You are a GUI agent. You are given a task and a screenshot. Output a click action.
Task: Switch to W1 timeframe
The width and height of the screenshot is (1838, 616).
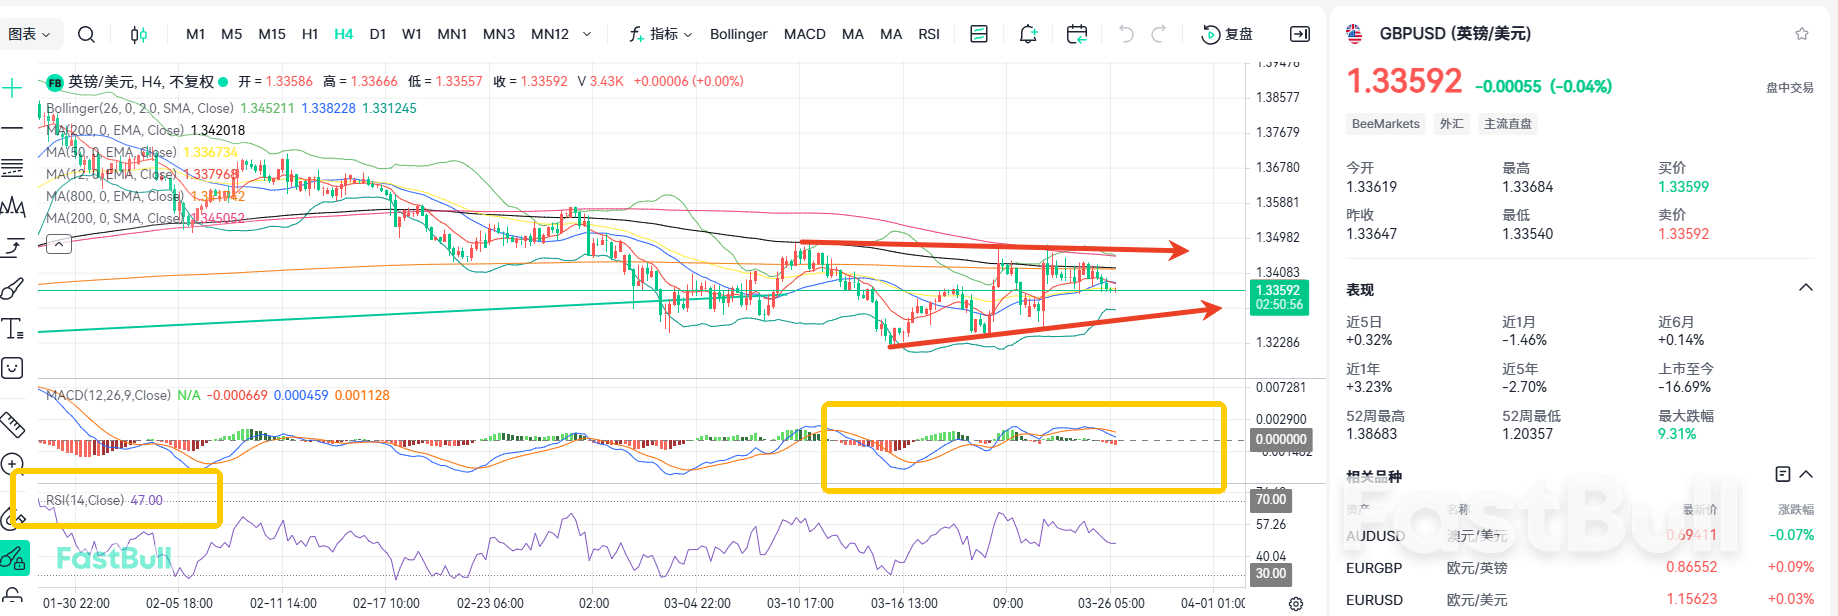coord(412,34)
